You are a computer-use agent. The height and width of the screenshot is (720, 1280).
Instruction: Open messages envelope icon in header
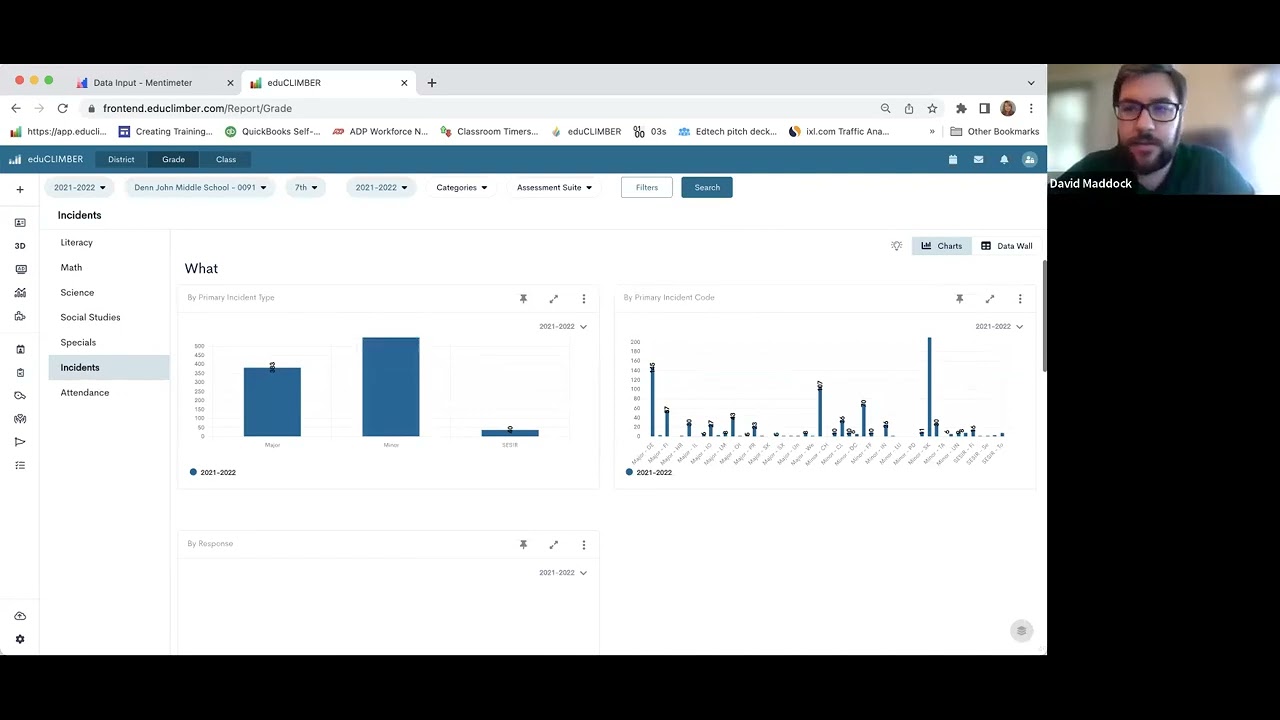pyautogui.click(x=978, y=159)
